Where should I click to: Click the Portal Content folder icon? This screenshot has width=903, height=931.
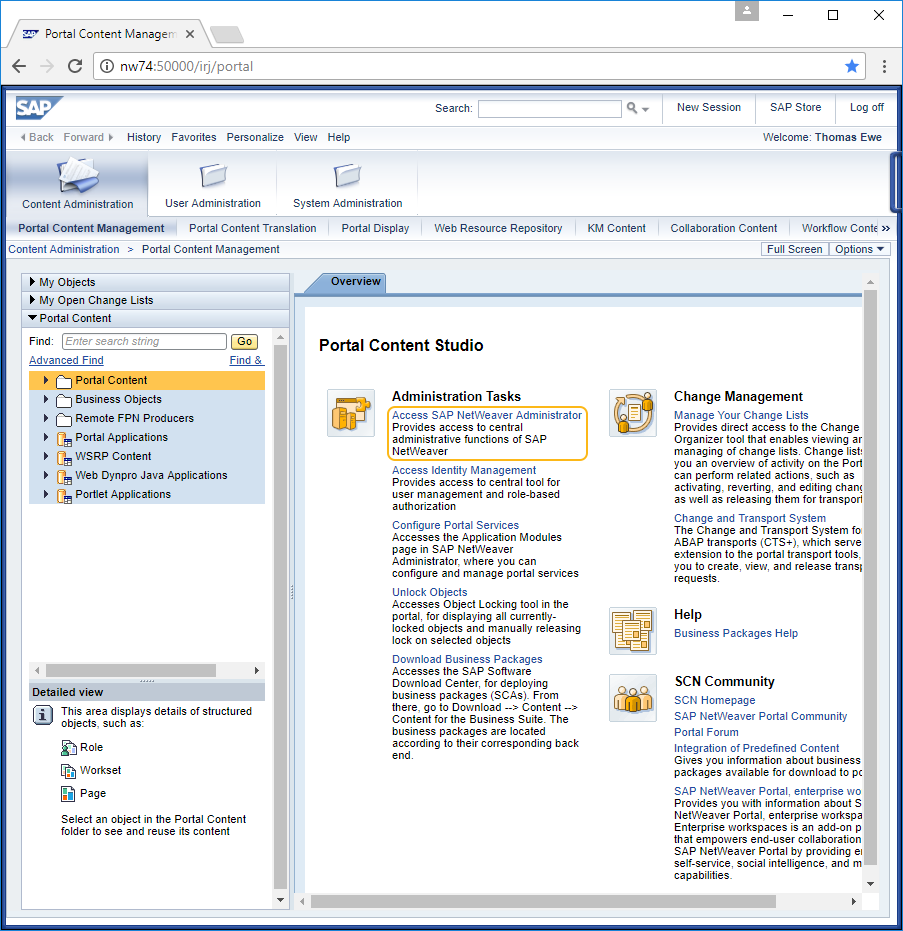64,381
